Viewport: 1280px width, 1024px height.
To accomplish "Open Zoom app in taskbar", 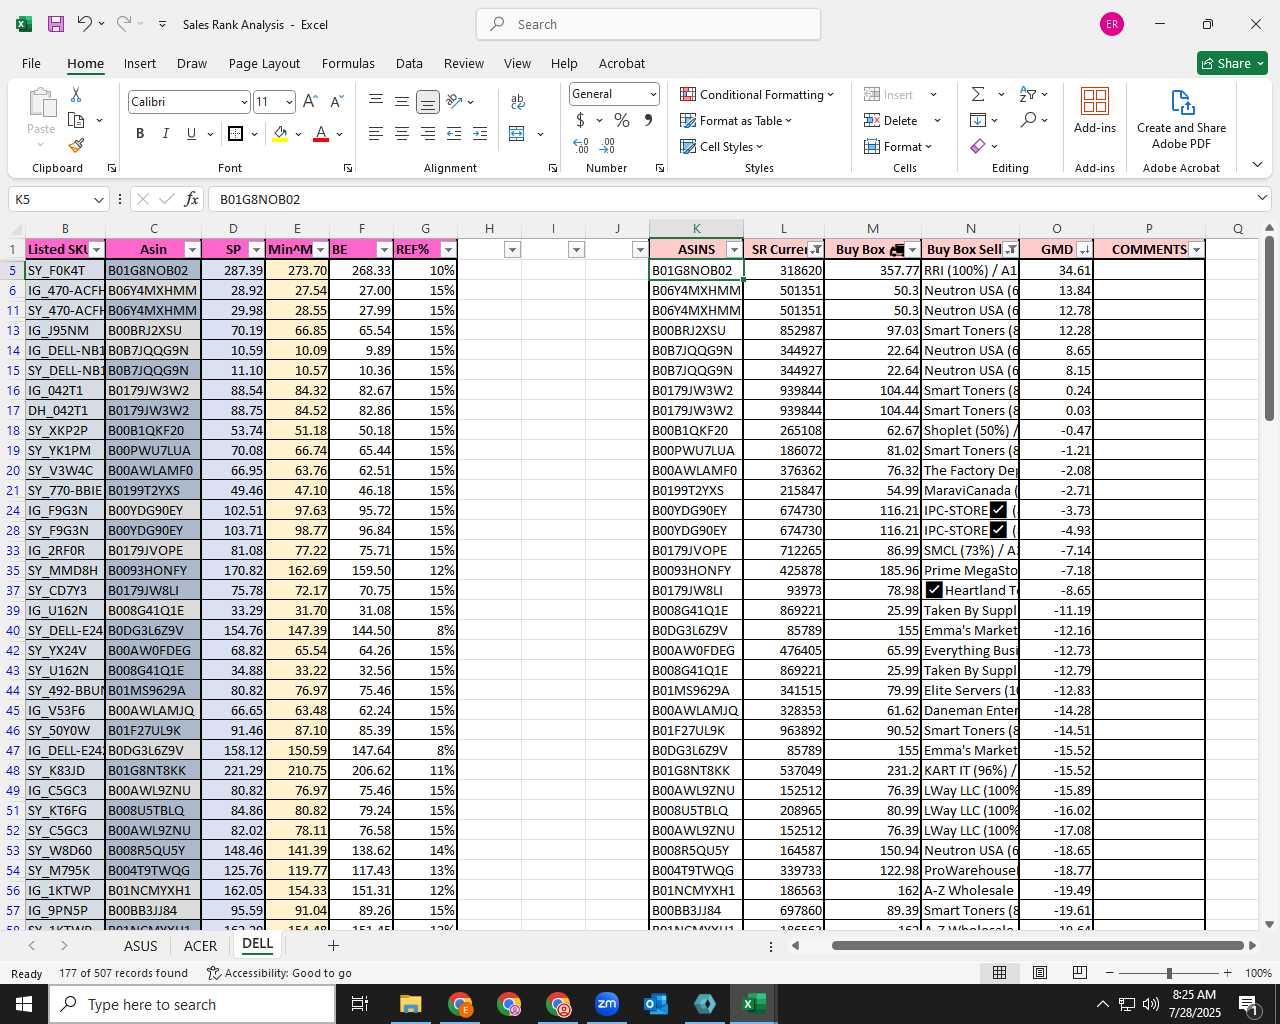I will pyautogui.click(x=607, y=1004).
